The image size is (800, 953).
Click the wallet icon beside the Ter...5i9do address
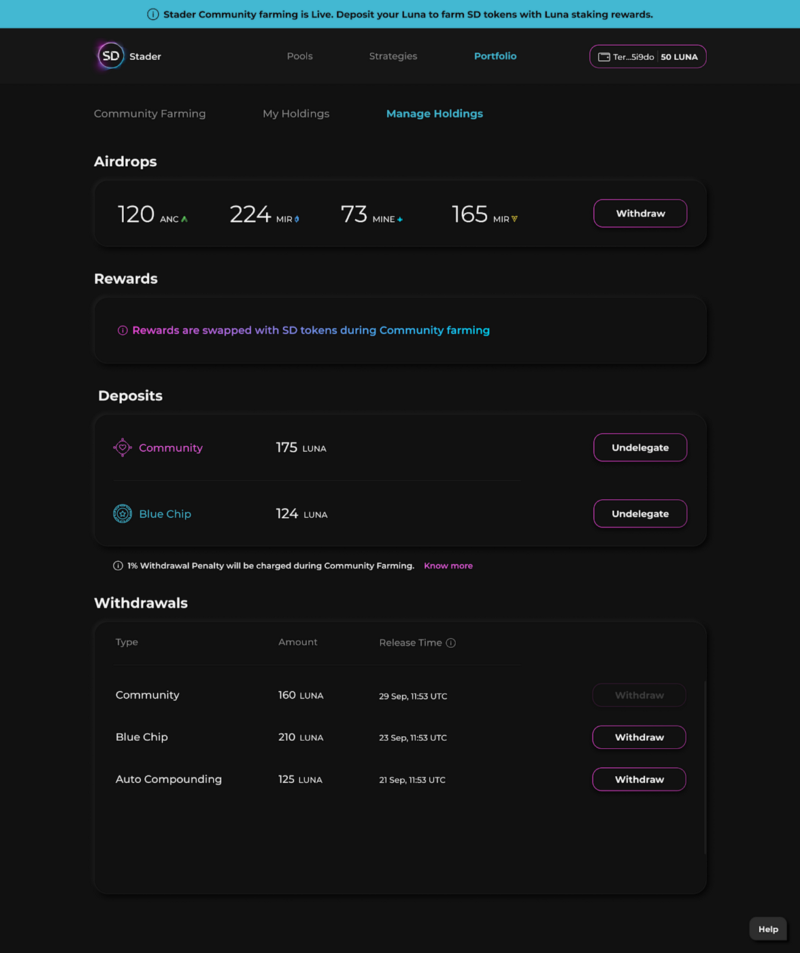[x=604, y=57]
